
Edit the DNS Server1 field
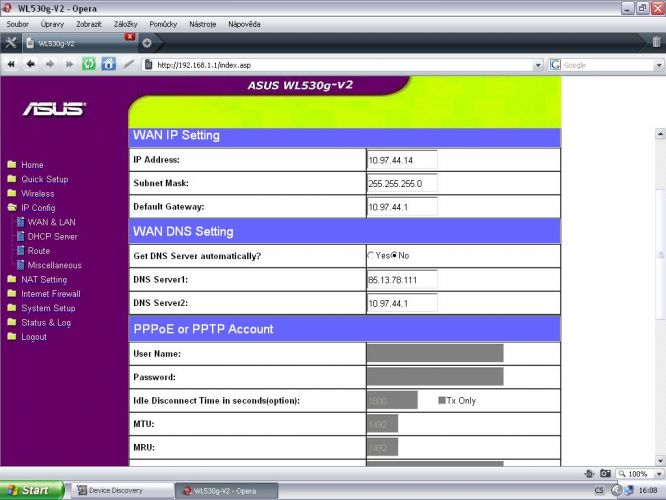click(x=402, y=280)
